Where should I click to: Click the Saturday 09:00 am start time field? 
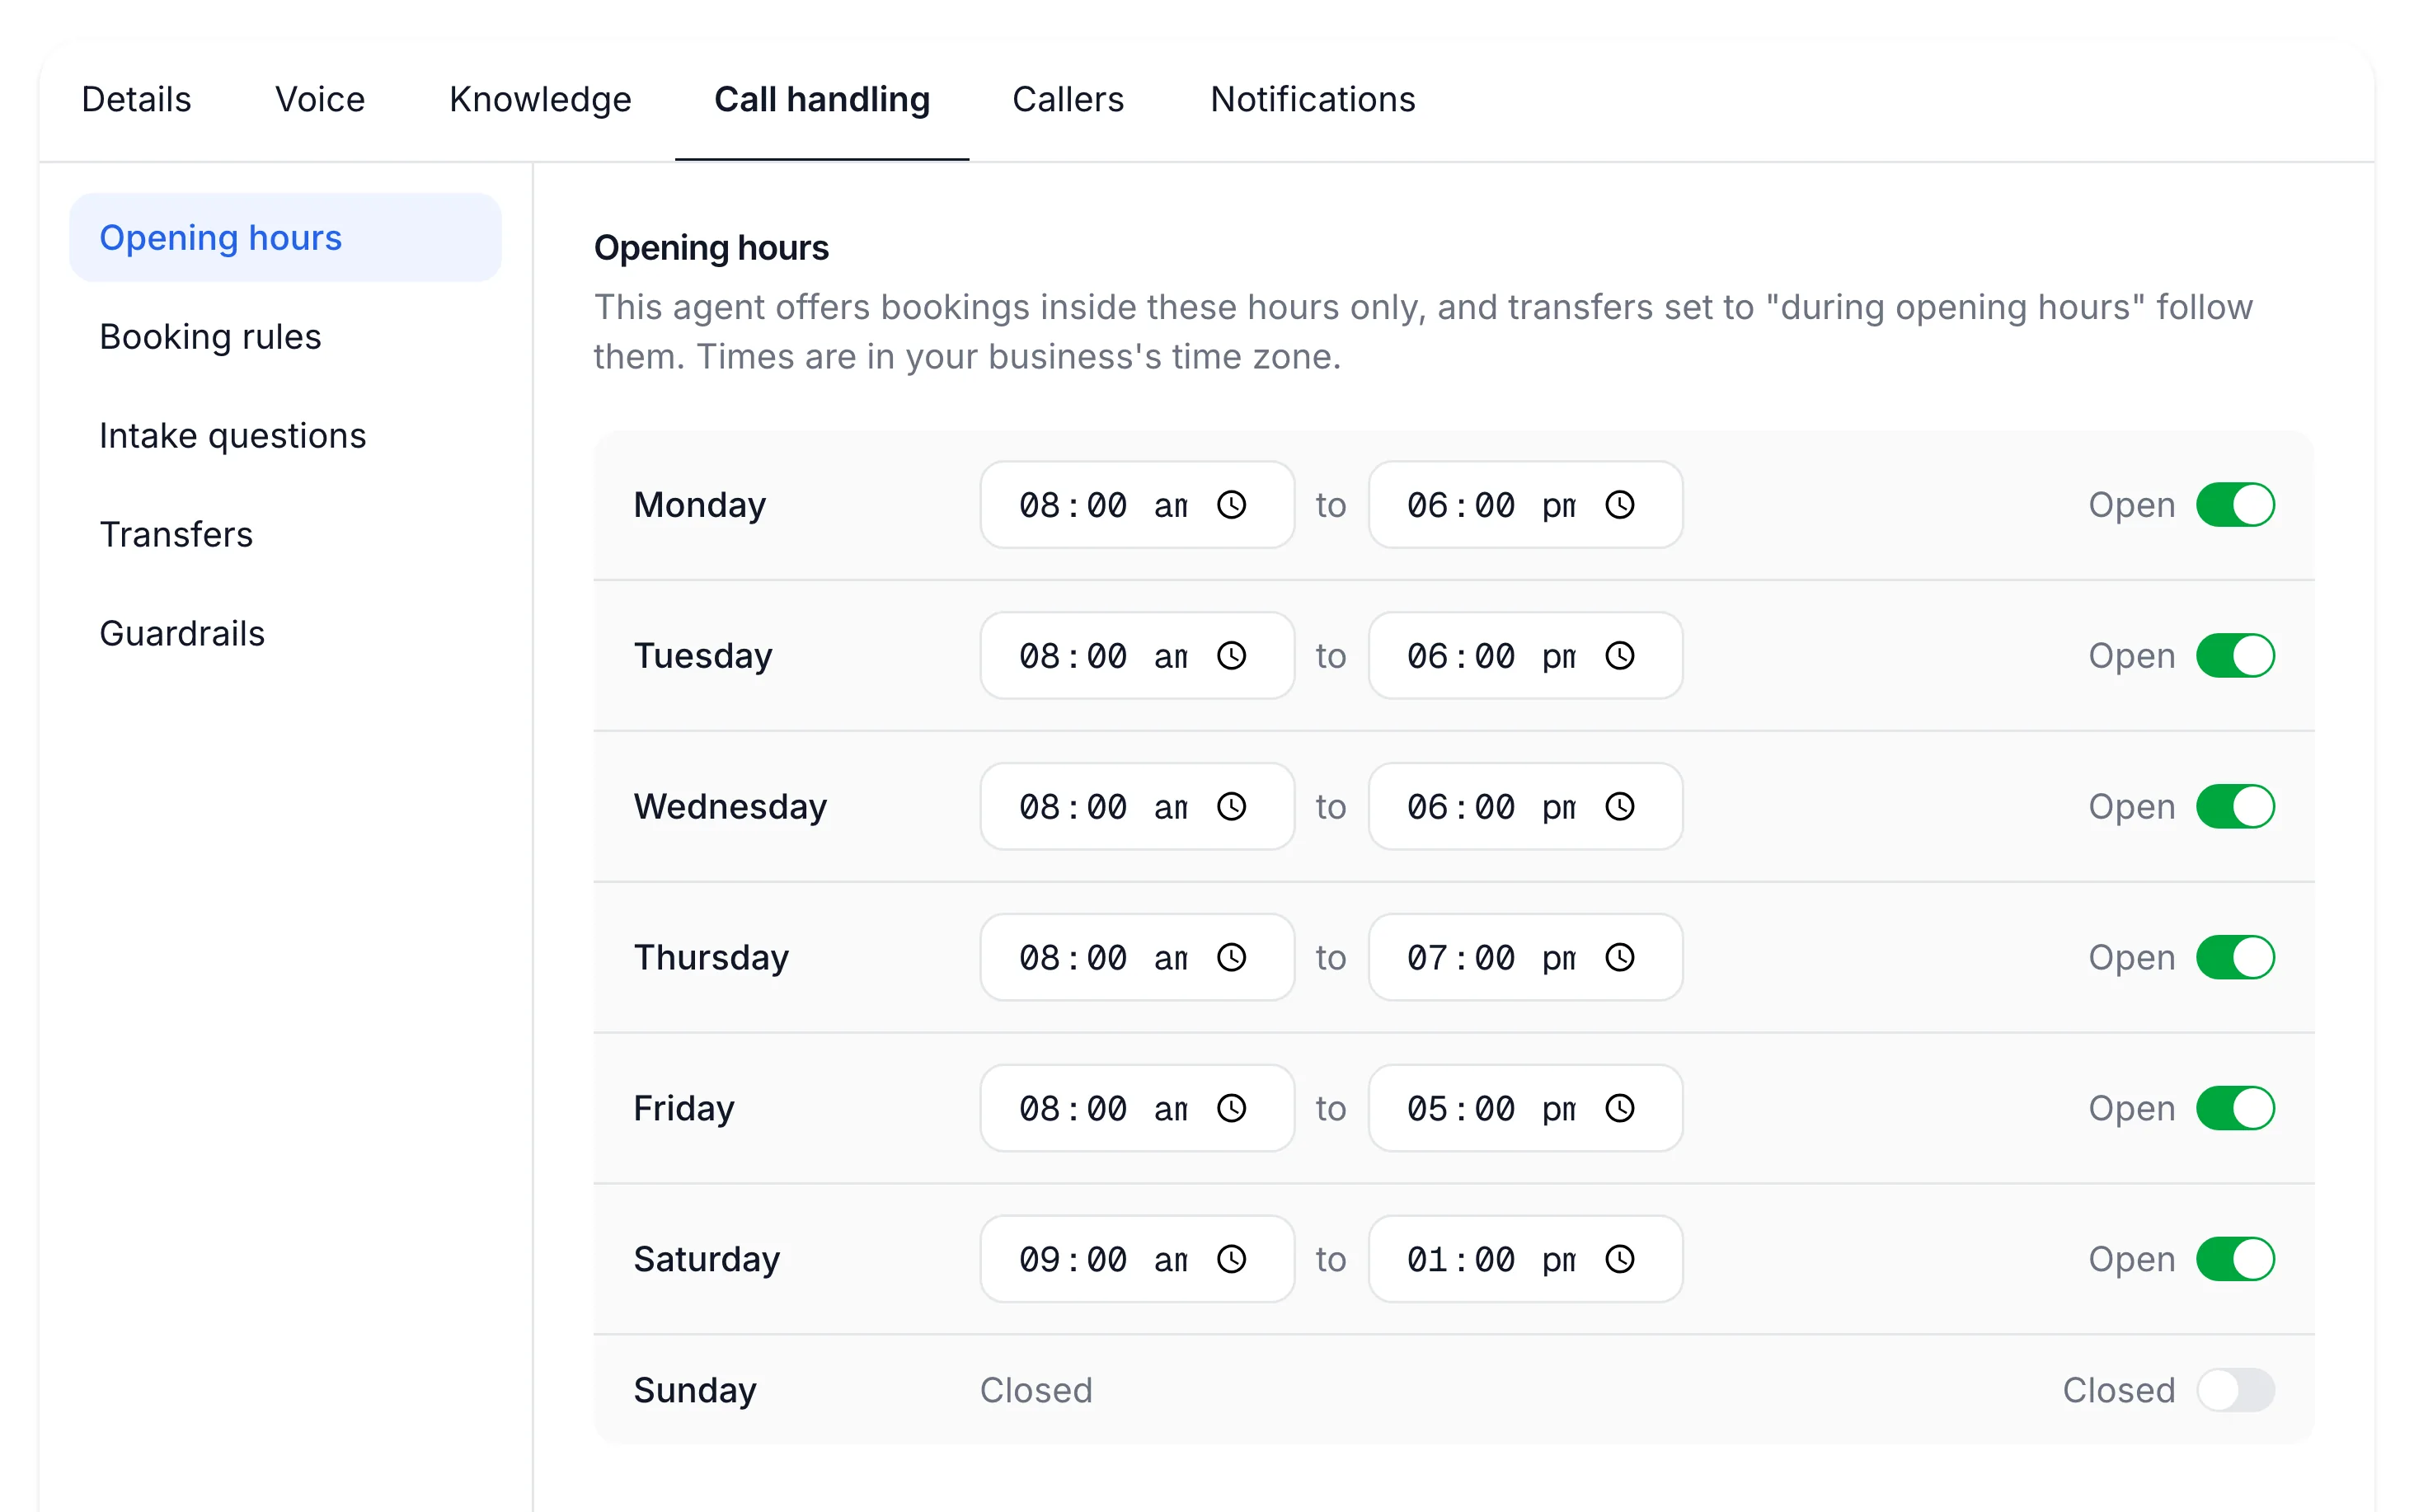click(1137, 1259)
